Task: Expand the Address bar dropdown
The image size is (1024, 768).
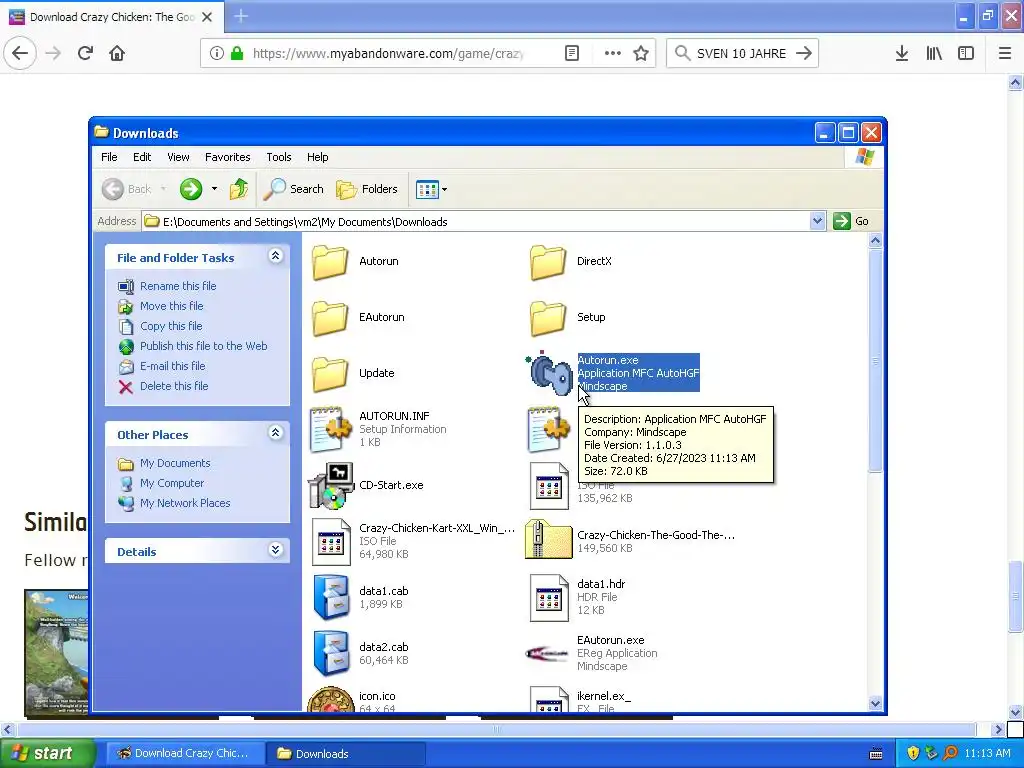Action: point(817,221)
